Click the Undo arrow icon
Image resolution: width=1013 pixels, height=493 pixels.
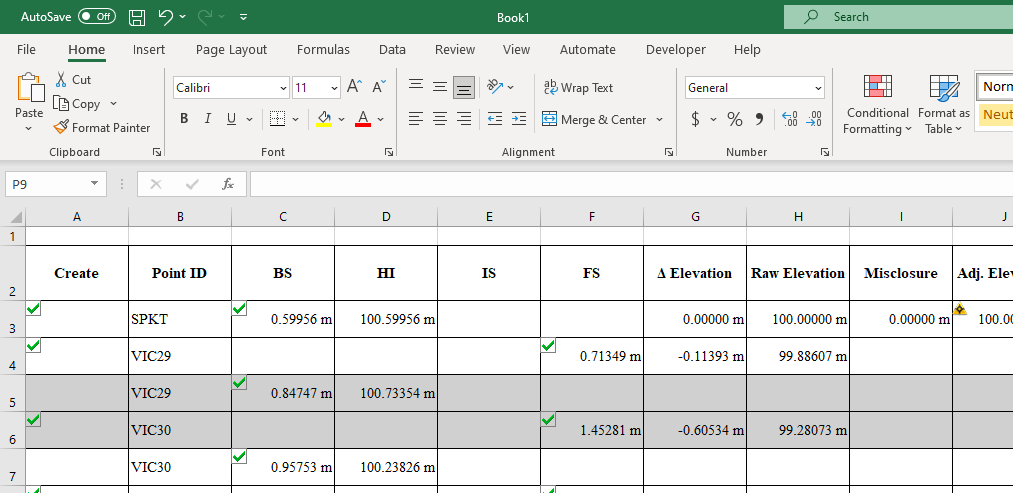(166, 17)
